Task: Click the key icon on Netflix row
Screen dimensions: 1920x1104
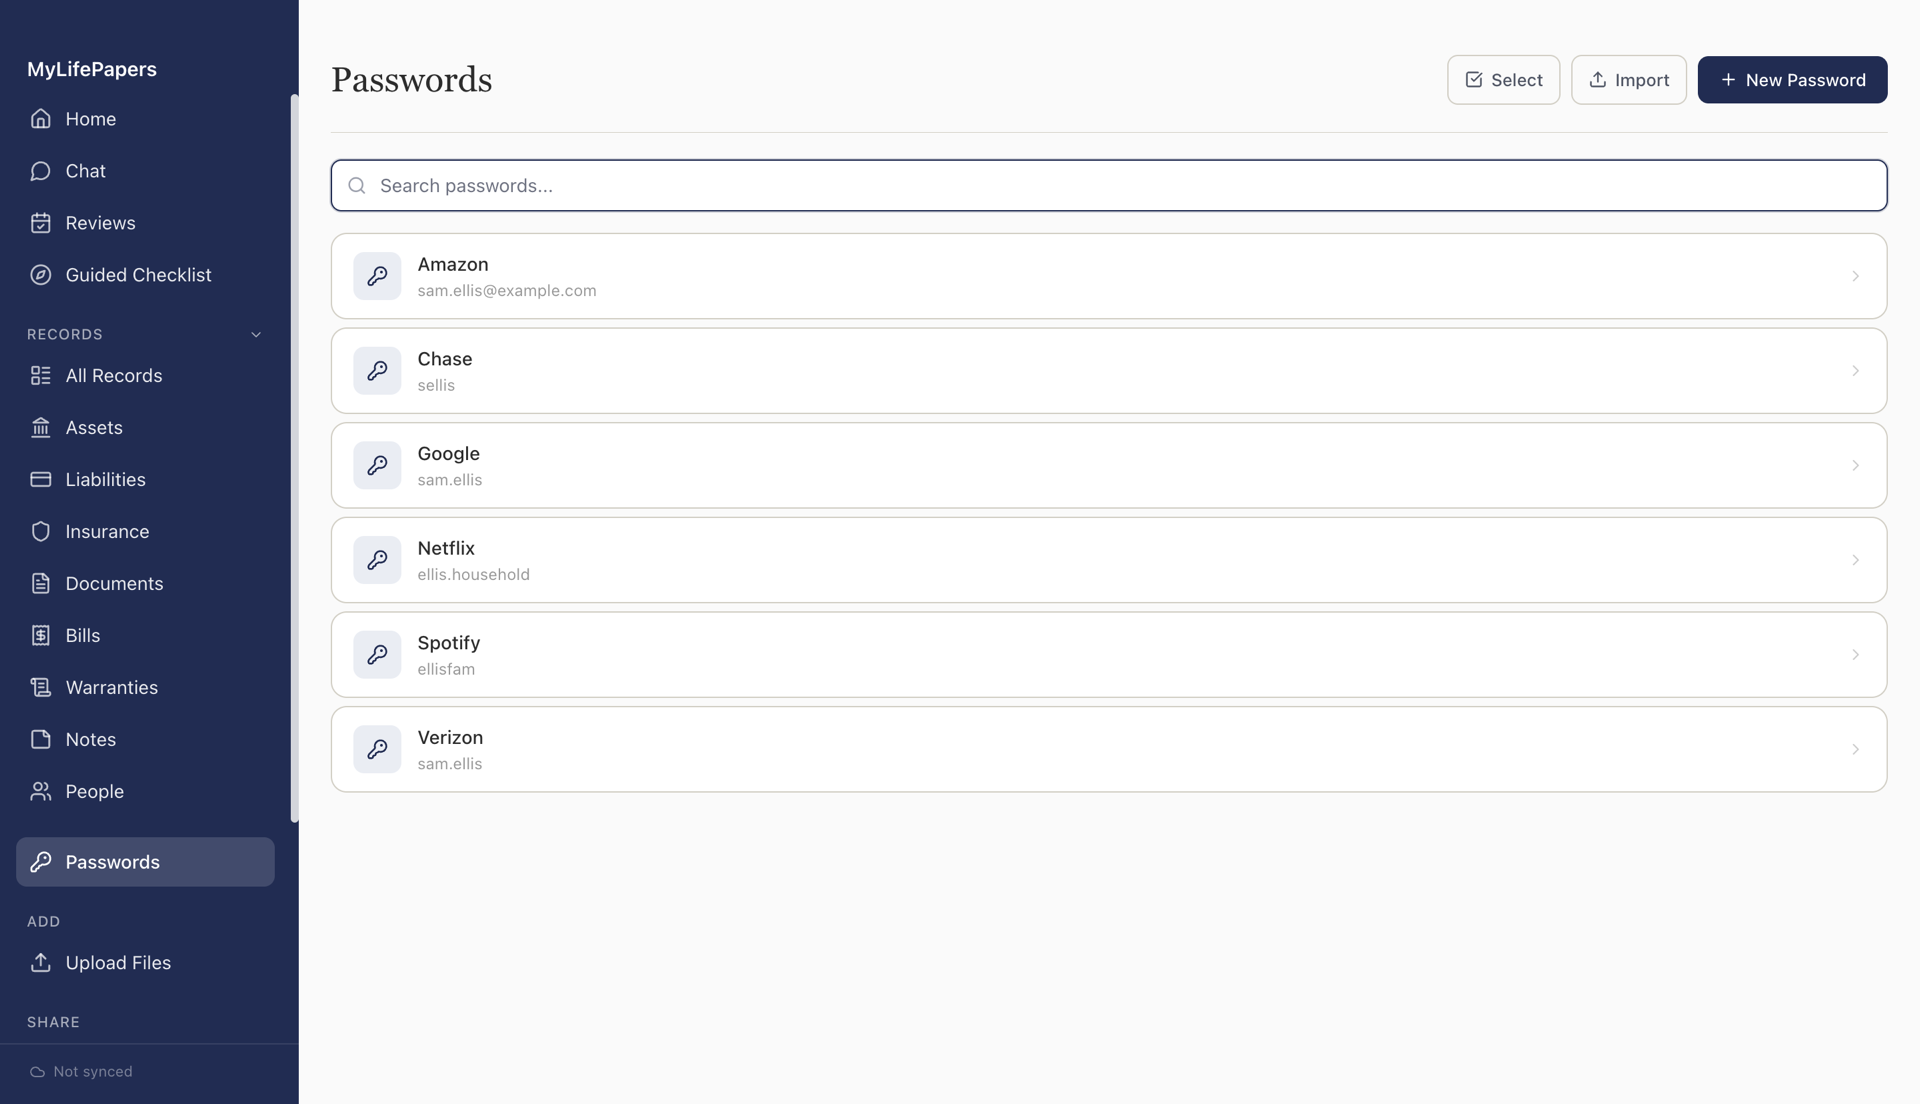Action: pos(377,560)
